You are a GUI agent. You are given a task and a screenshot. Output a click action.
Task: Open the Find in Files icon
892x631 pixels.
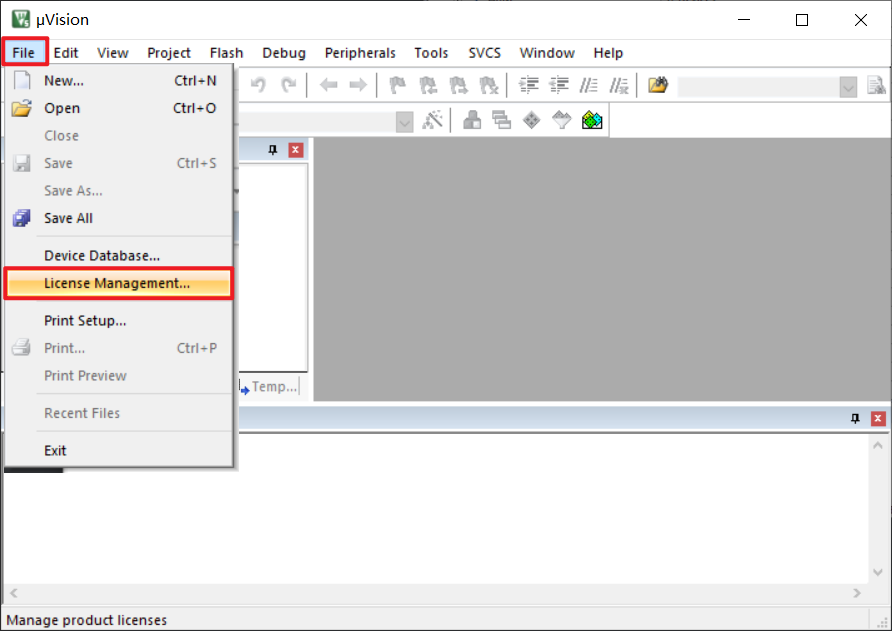click(x=658, y=85)
